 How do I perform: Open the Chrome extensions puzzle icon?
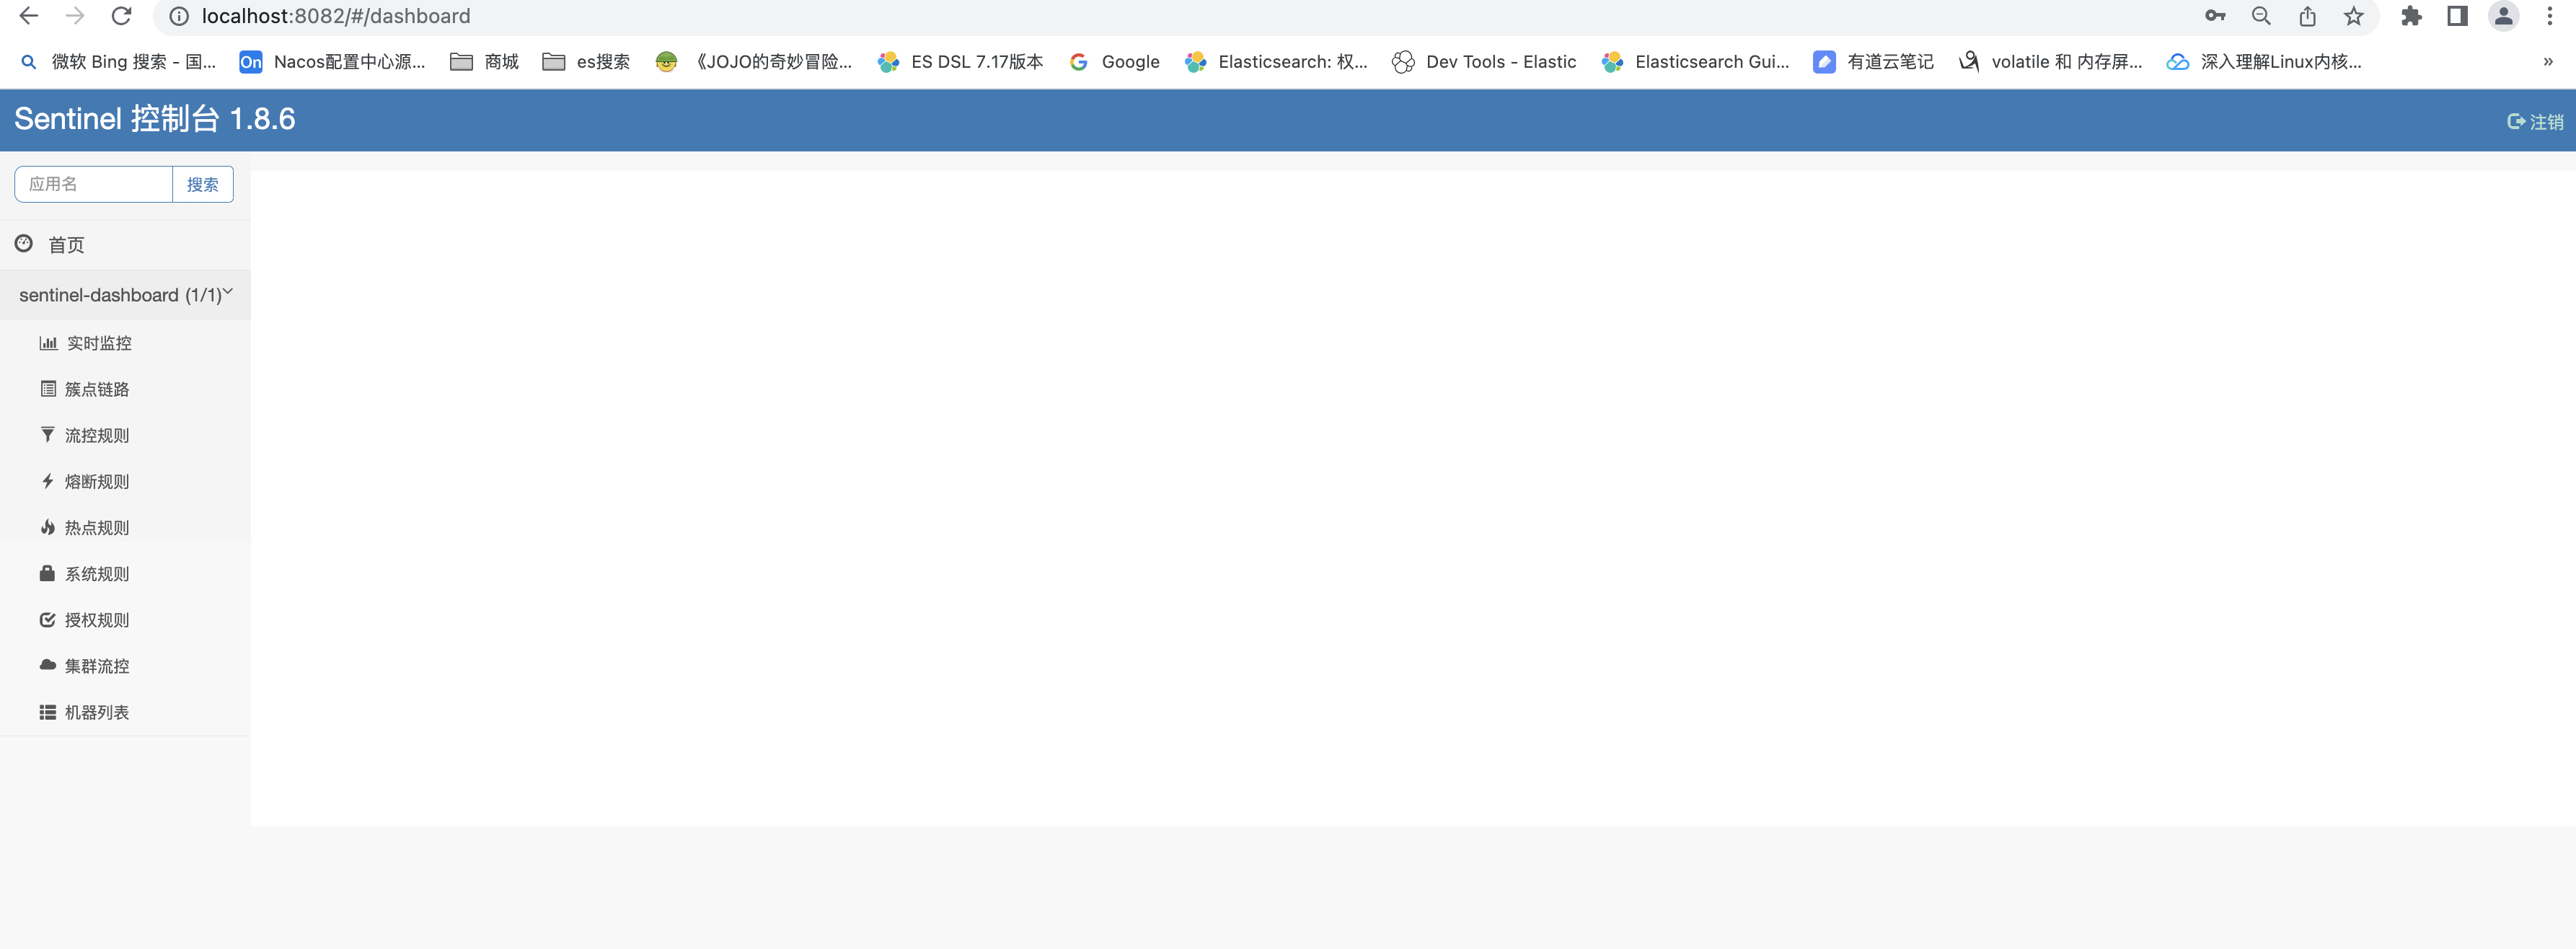coord(2411,16)
